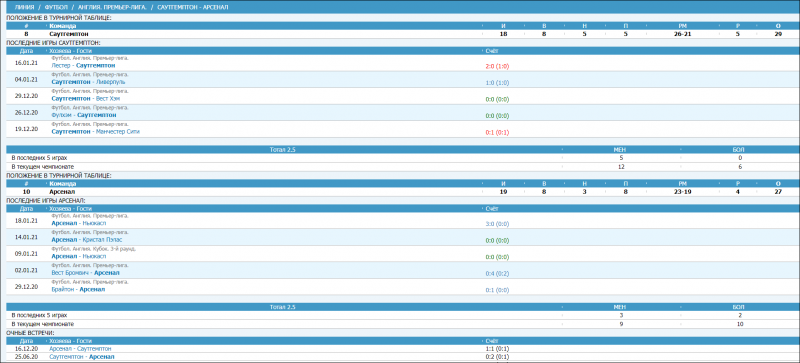This screenshot has height=363, width=800.
Task: Click the 9 under-total value for Arsenal
Action: pos(621,324)
